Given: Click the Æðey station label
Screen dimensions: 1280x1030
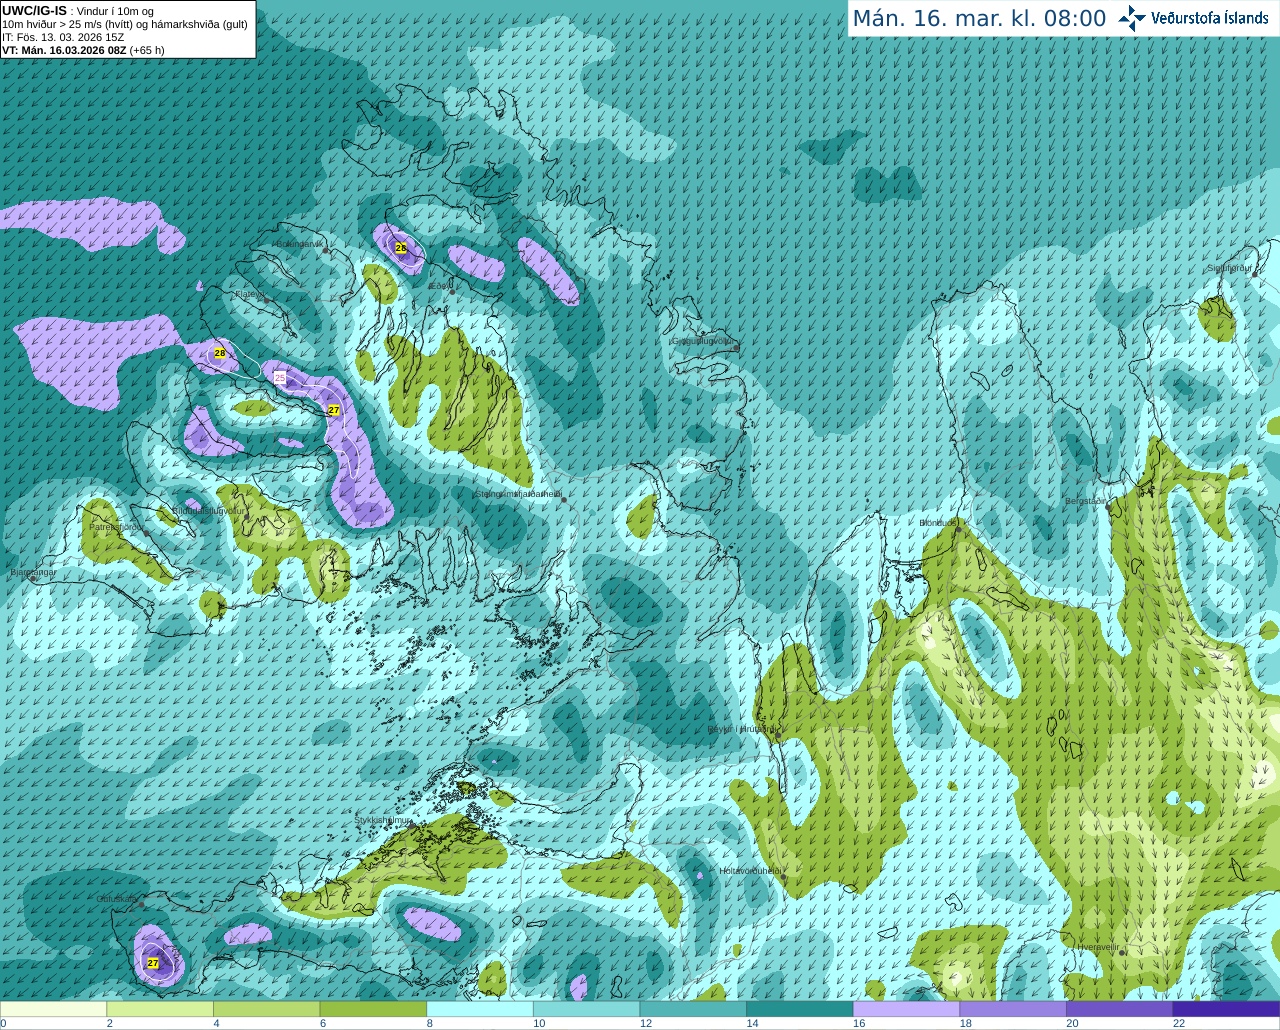Looking at the screenshot, I should 438,287.
